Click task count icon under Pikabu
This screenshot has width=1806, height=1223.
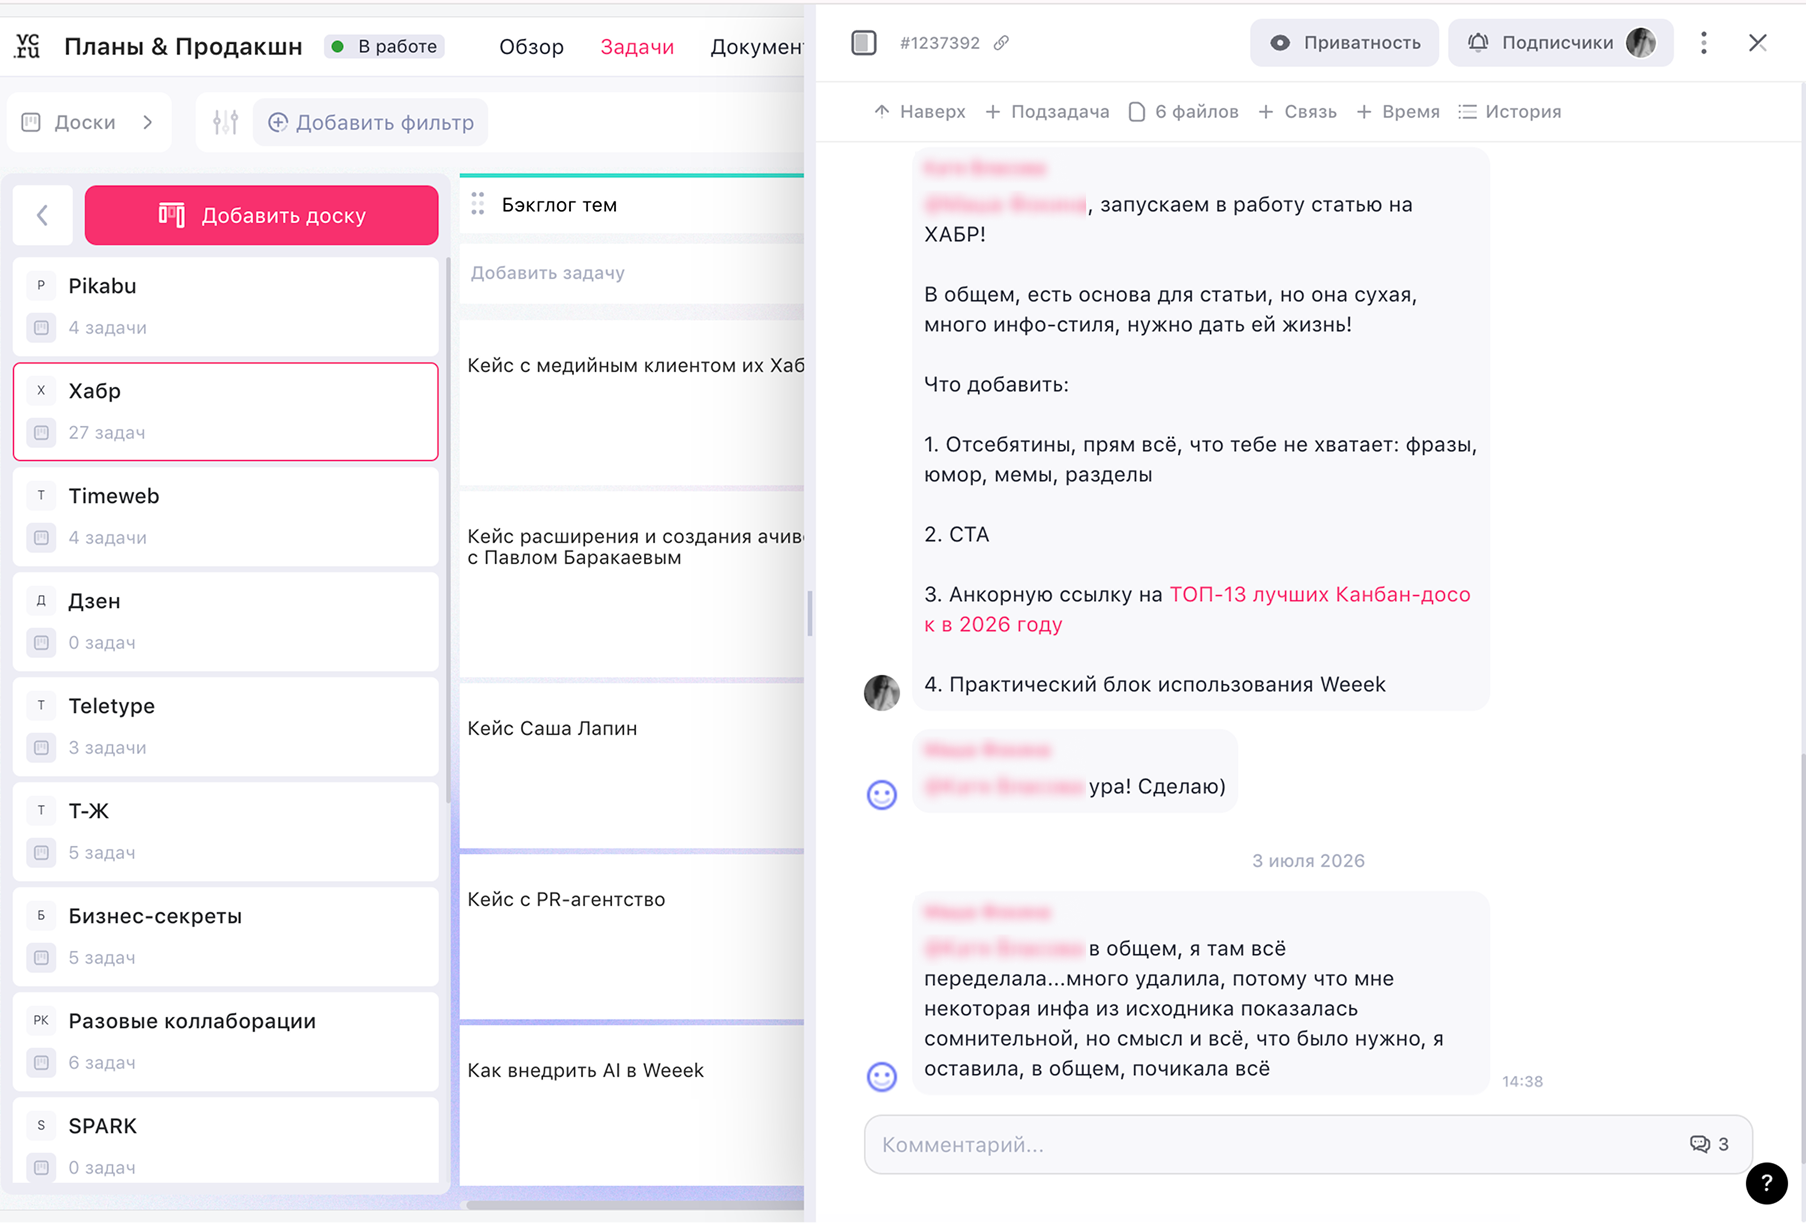pos(41,328)
